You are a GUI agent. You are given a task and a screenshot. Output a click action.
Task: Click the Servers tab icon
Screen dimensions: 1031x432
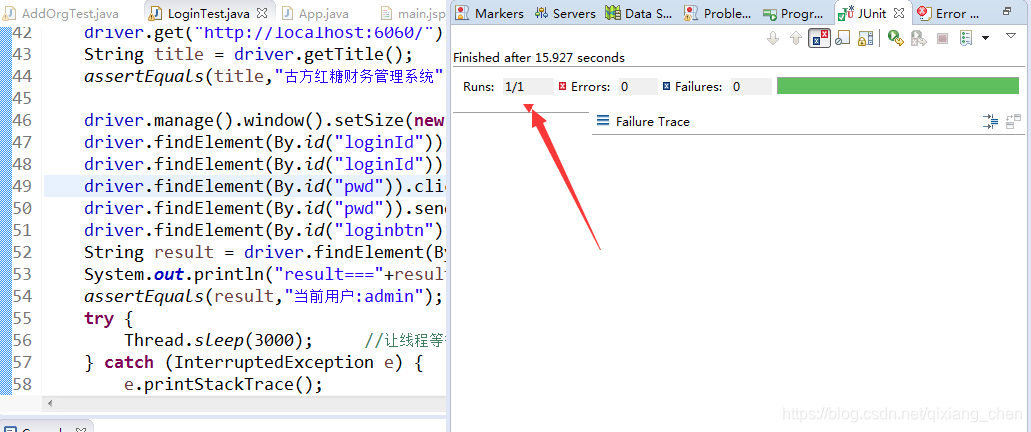click(x=541, y=13)
